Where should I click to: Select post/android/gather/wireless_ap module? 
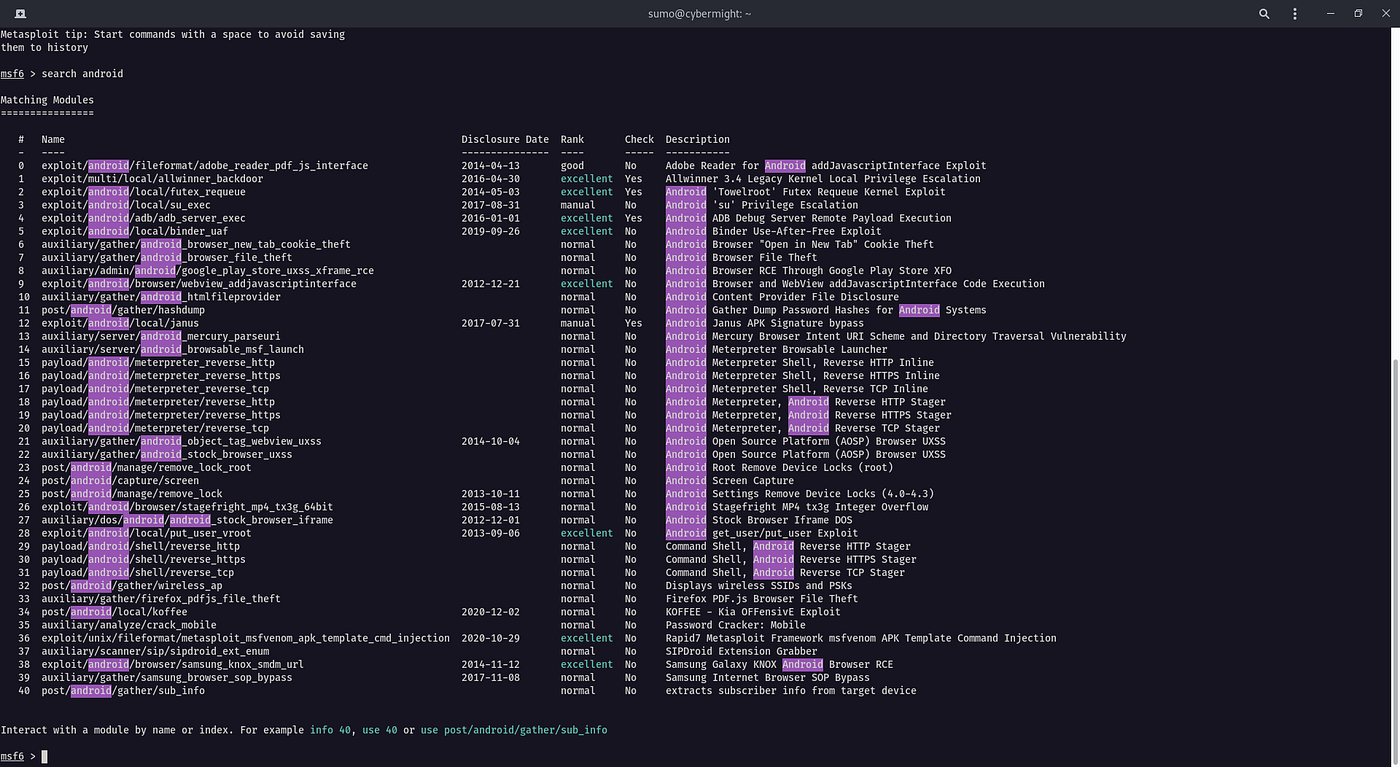pos(132,585)
